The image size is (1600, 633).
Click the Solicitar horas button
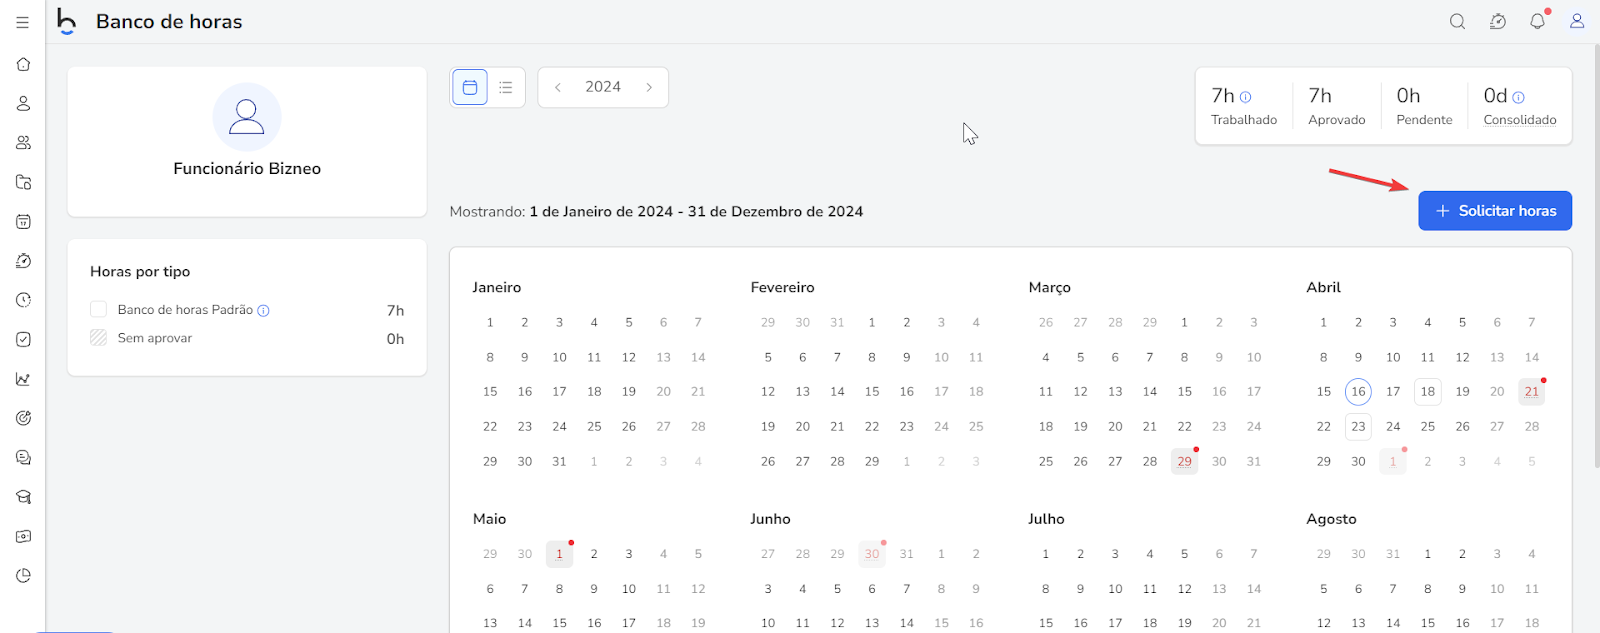point(1495,211)
